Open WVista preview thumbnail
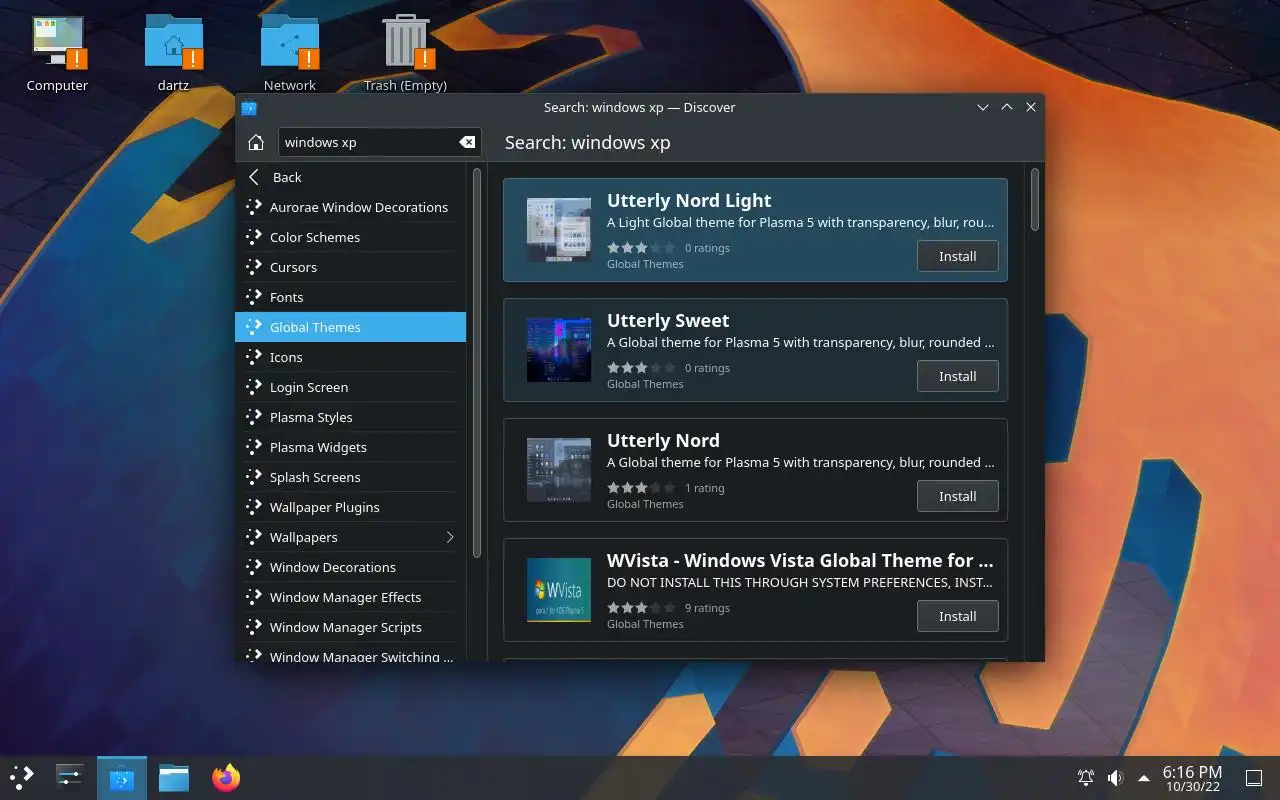Viewport: 1280px width, 800px height. (559, 590)
